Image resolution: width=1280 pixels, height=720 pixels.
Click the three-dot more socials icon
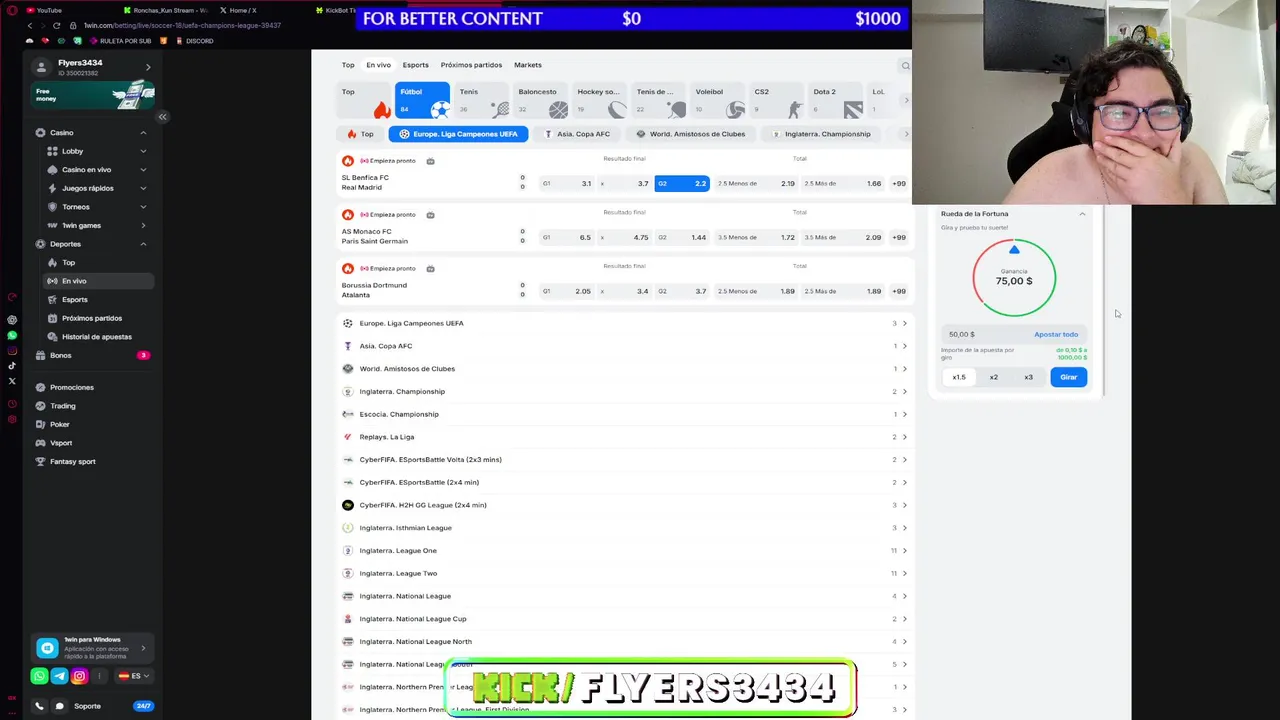(x=99, y=676)
